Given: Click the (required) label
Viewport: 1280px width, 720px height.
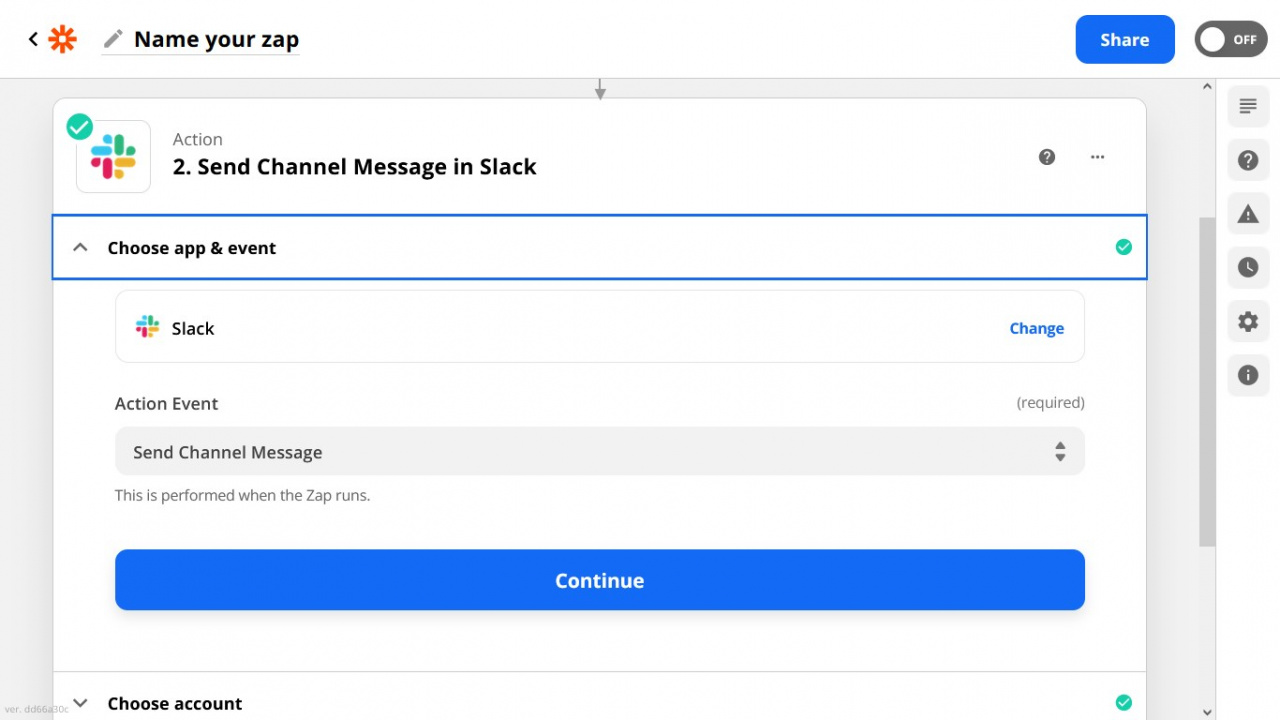Looking at the screenshot, I should coord(1050,403).
